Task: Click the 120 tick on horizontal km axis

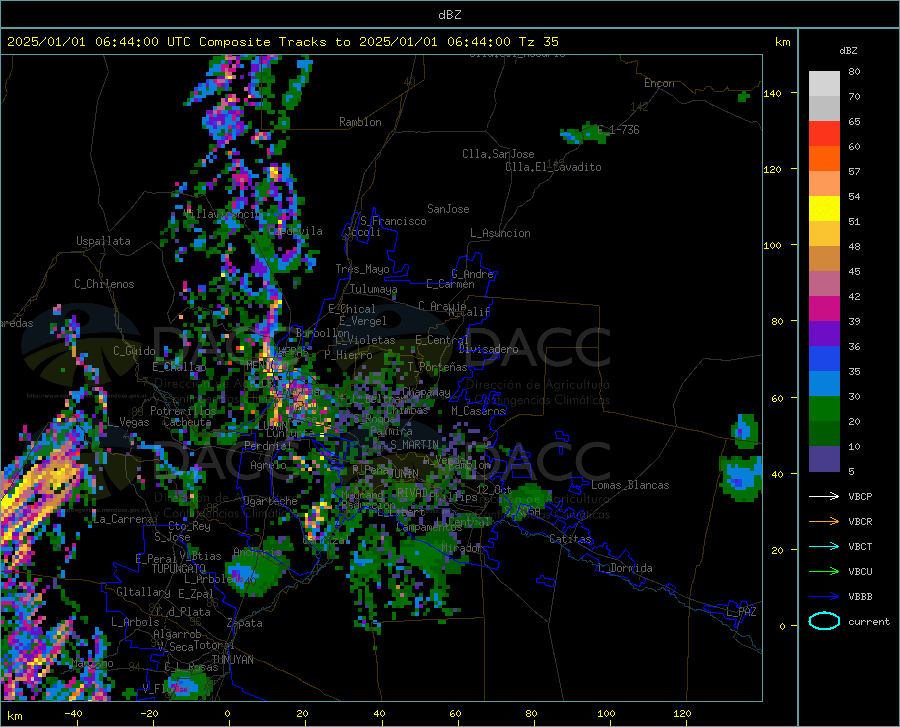Action: point(682,714)
